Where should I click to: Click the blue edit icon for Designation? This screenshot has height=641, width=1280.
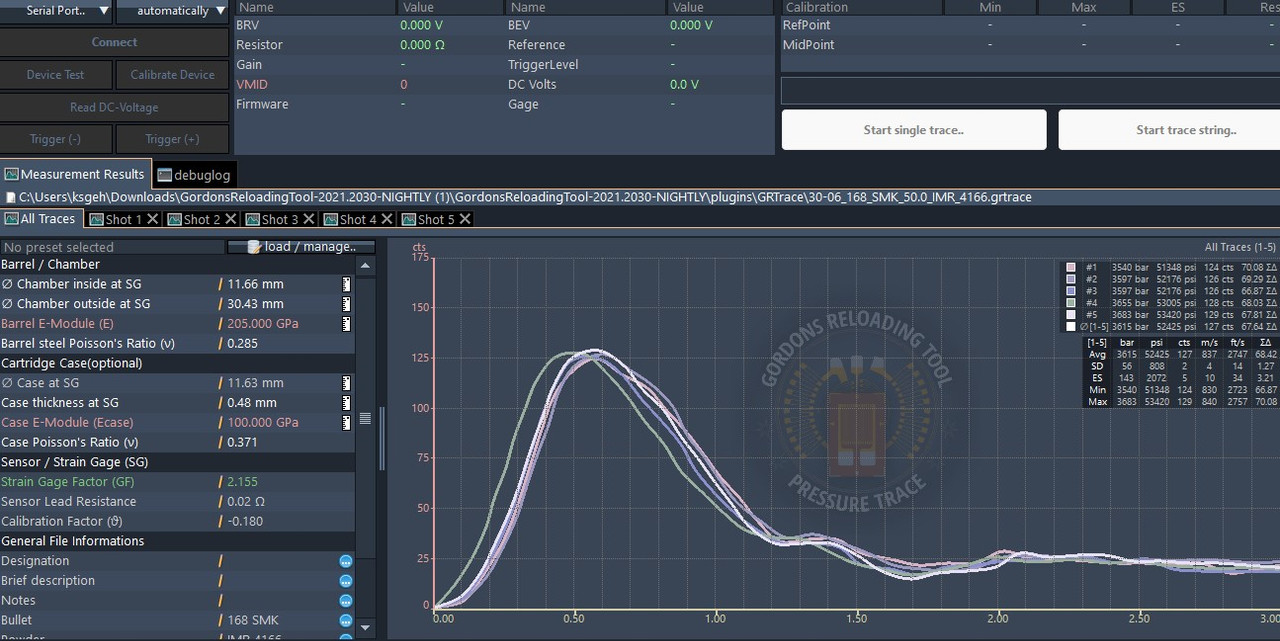[x=346, y=562]
